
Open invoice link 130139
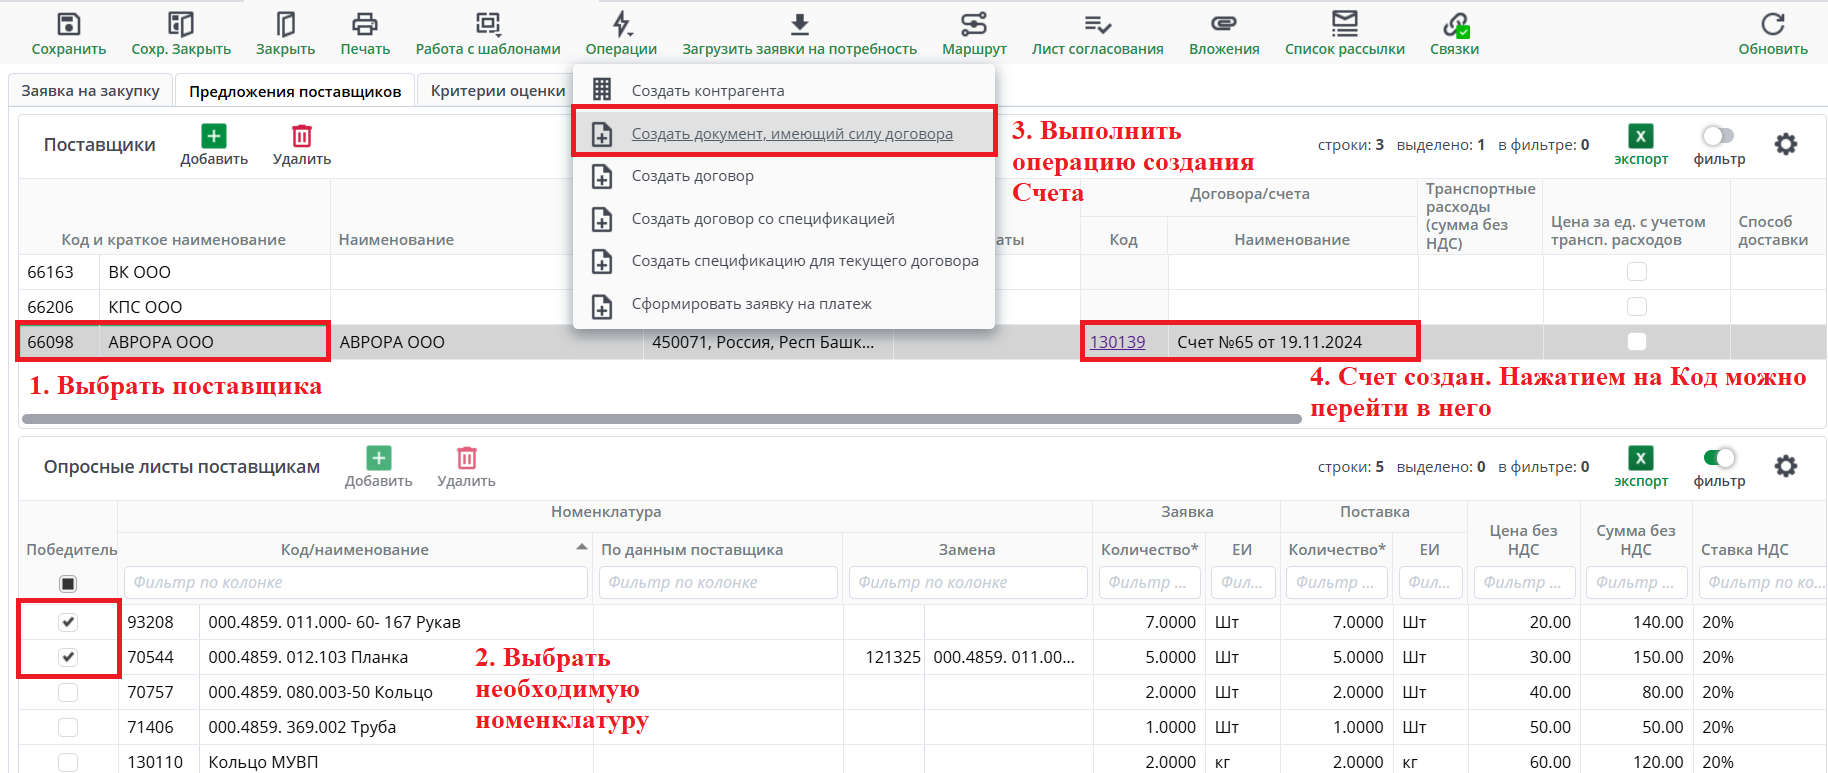click(1117, 342)
